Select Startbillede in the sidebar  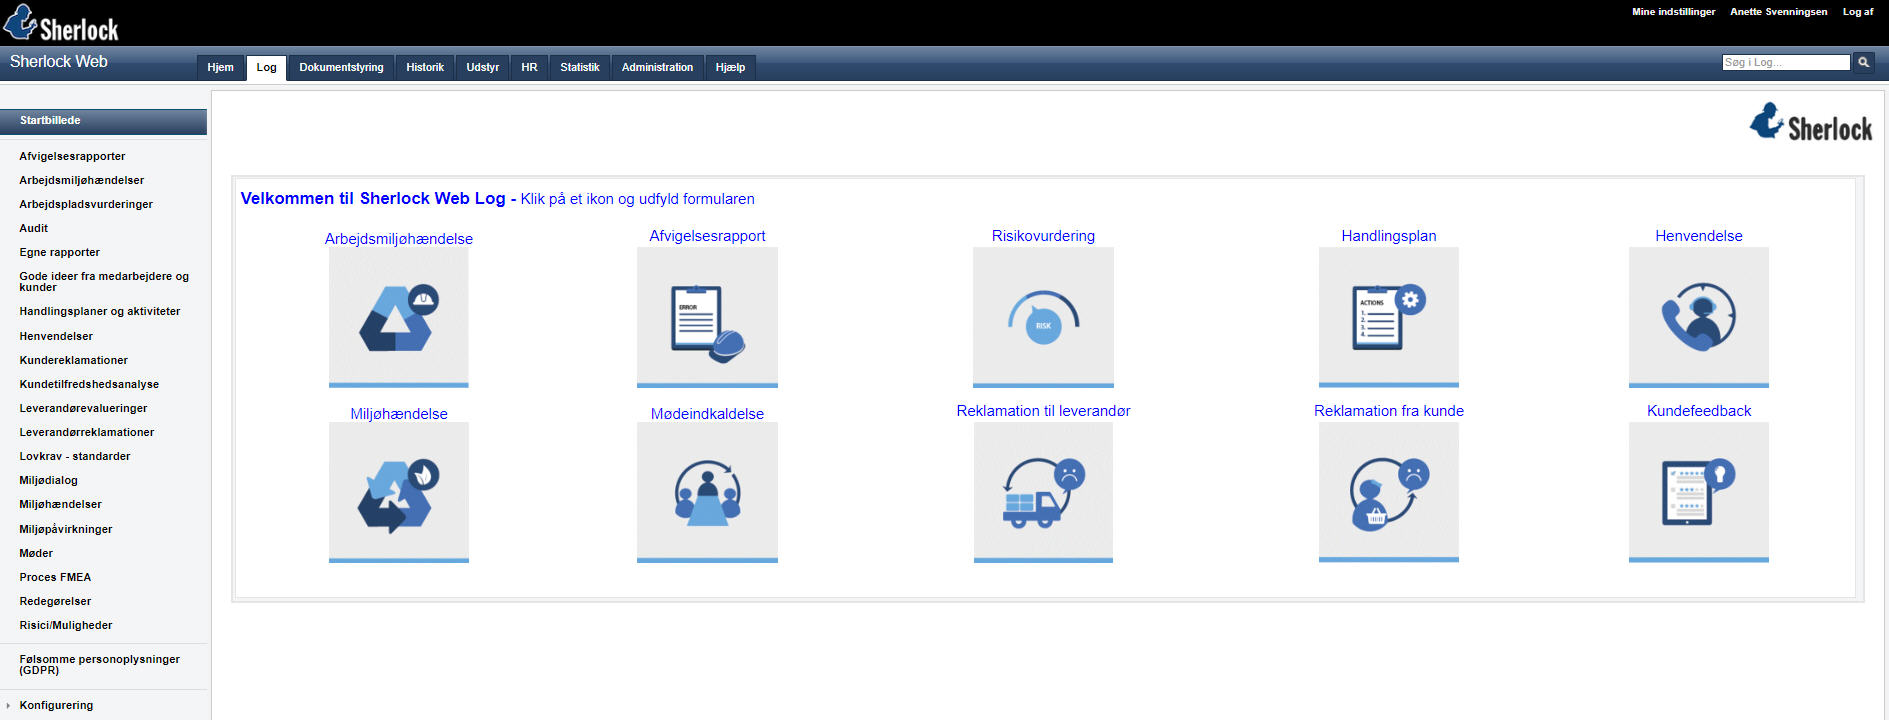[104, 121]
